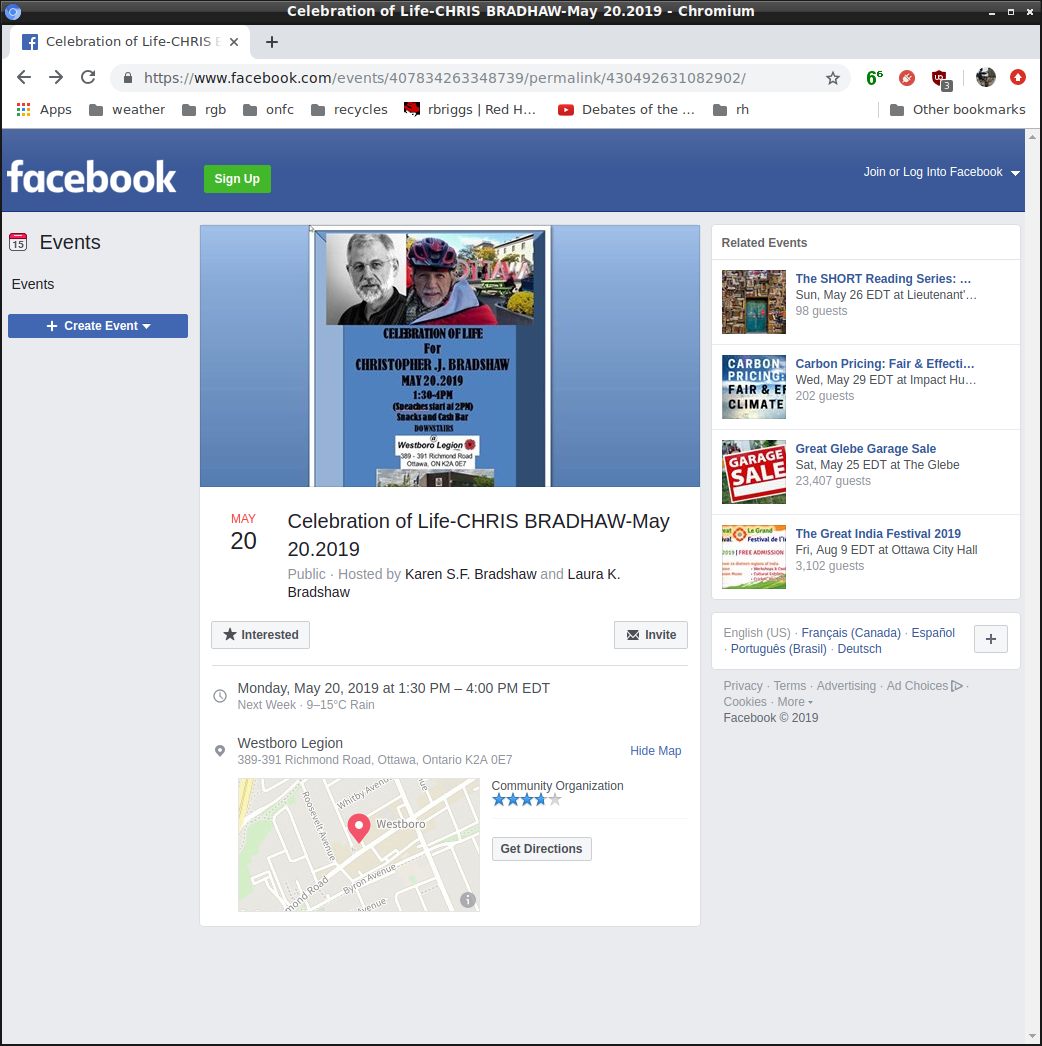Click Get Directions
Viewport: 1042px width, 1046px height.
pos(542,849)
